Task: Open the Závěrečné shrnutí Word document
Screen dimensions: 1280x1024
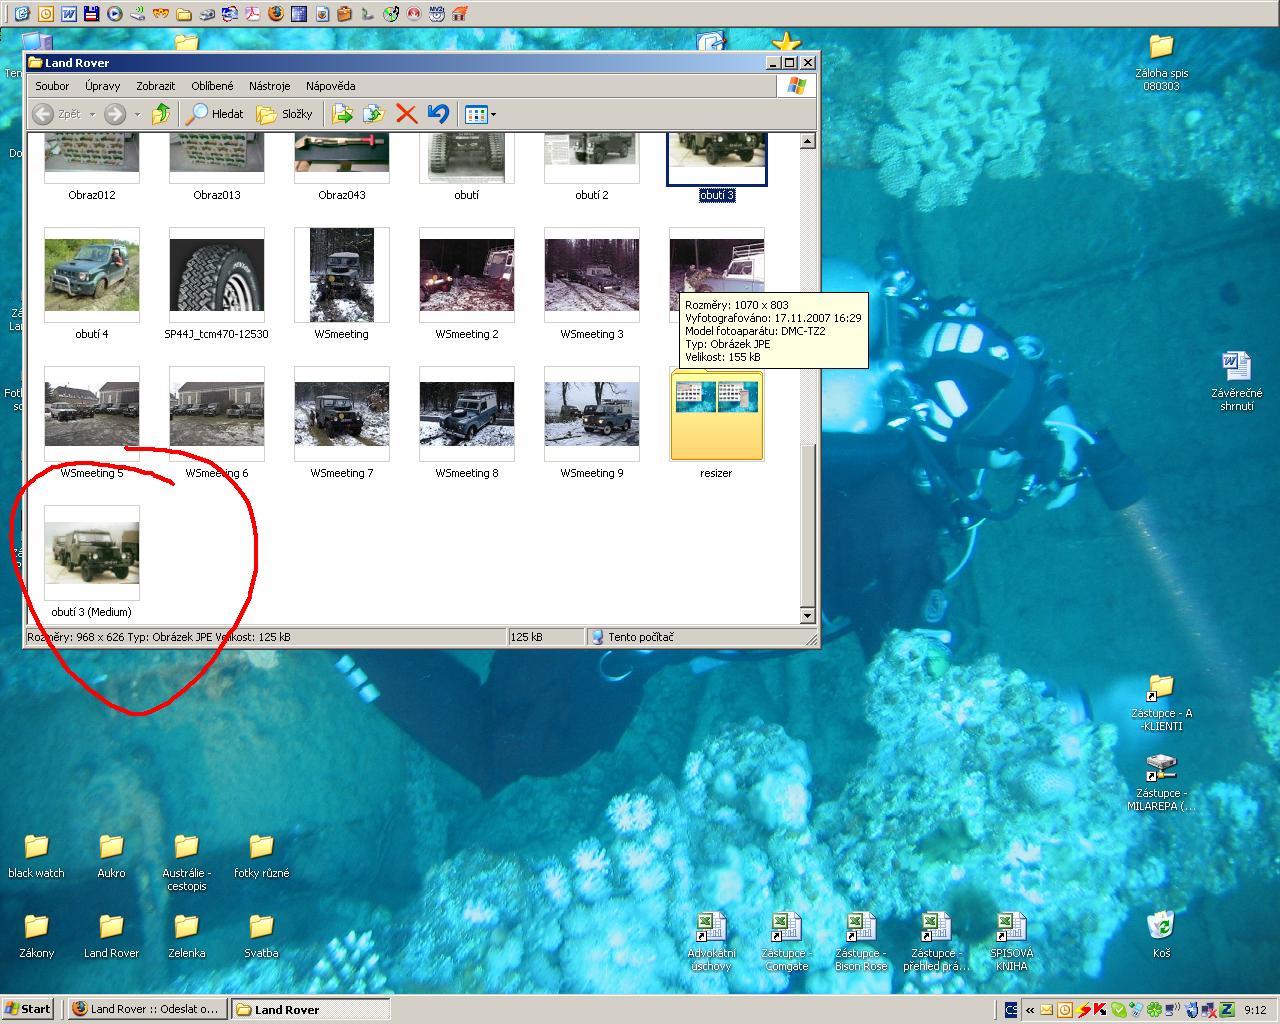Action: pyautogui.click(x=1236, y=370)
